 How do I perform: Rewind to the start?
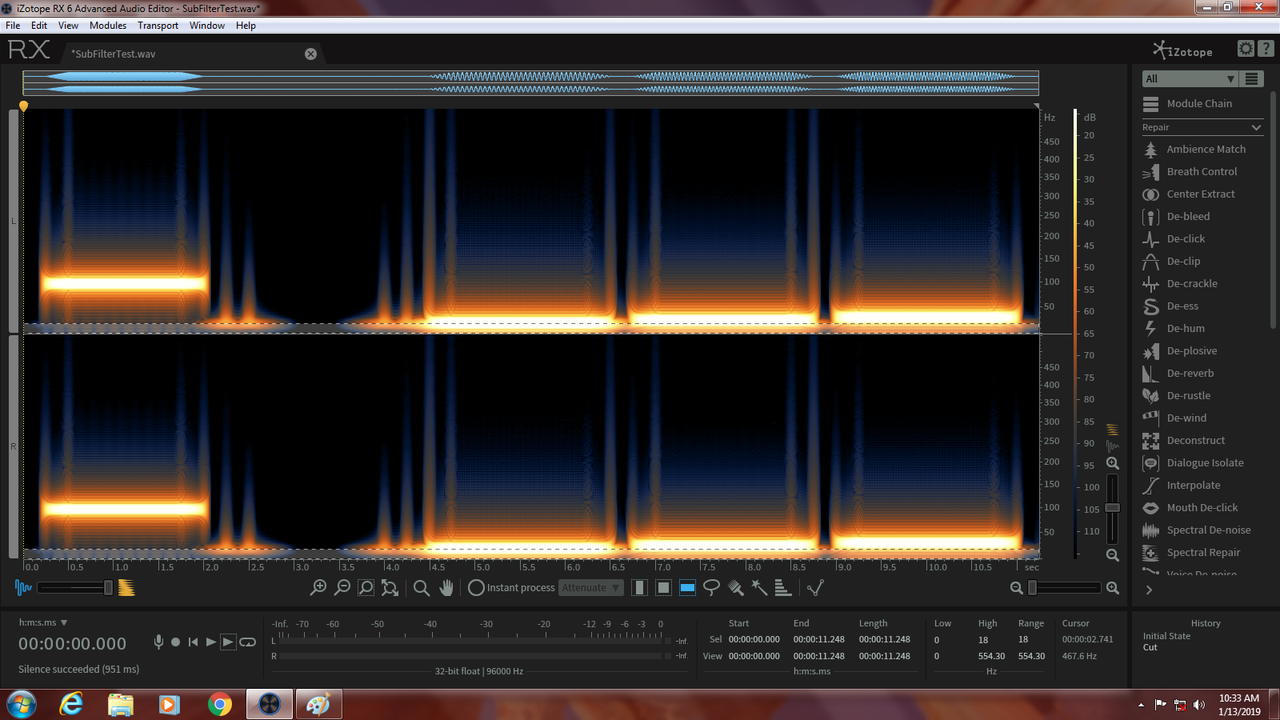click(193, 642)
